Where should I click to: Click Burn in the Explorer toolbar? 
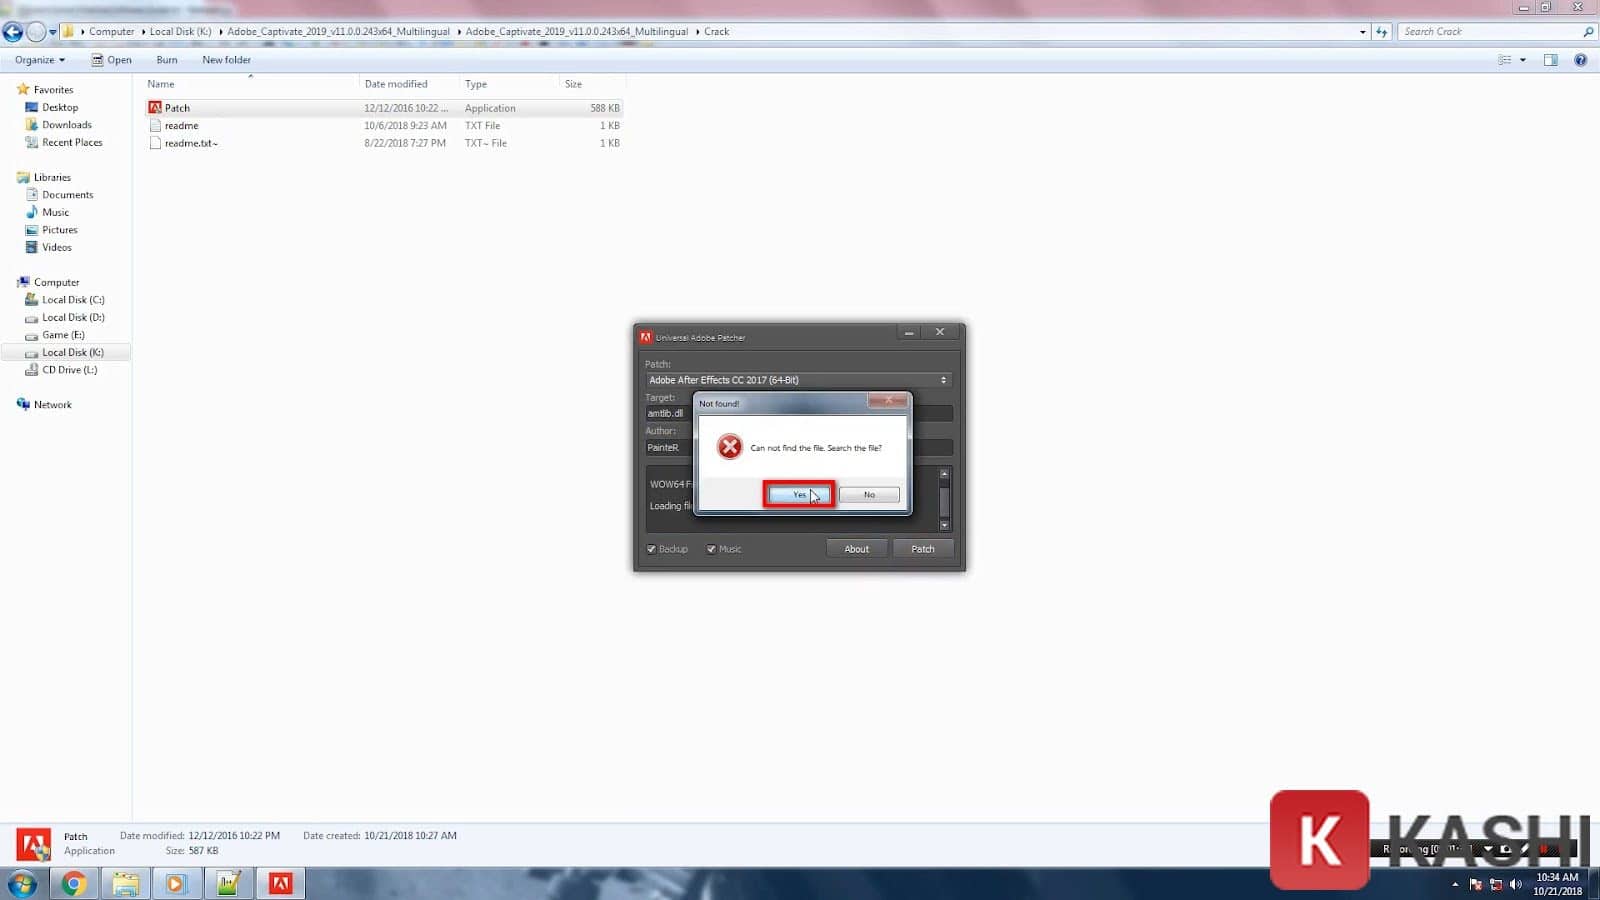166,60
